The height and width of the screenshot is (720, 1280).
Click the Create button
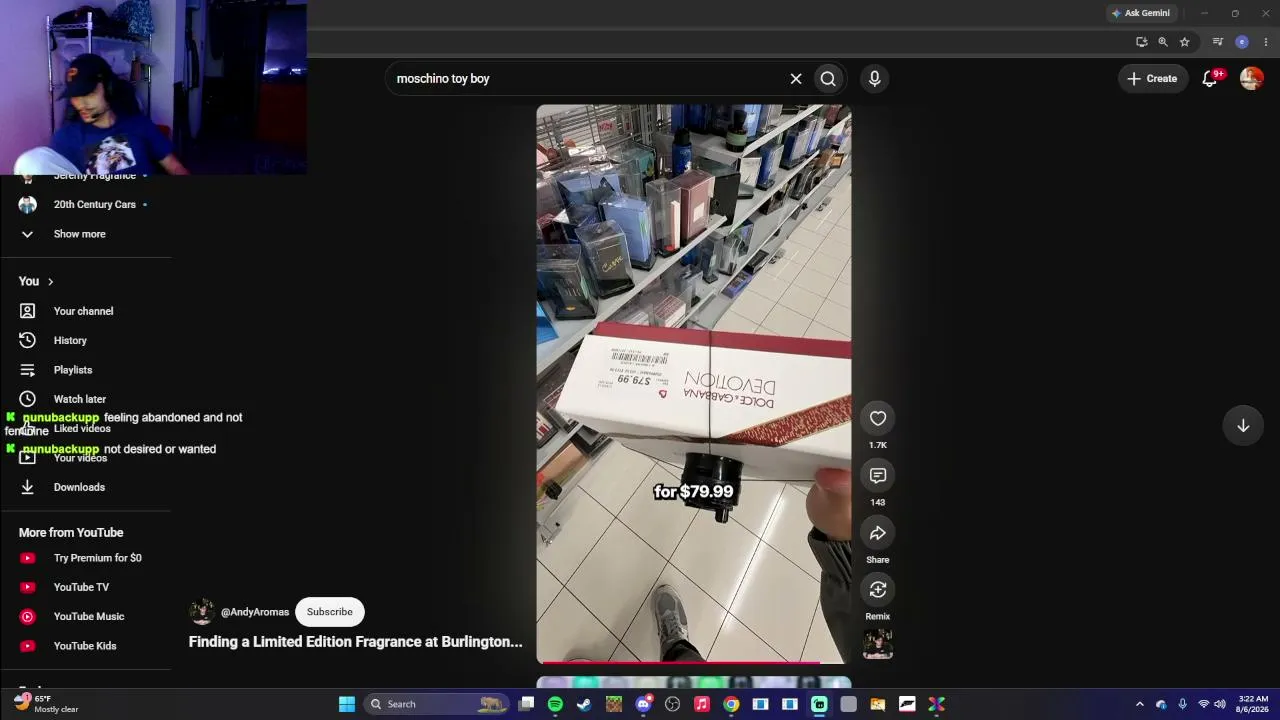(x=1152, y=78)
